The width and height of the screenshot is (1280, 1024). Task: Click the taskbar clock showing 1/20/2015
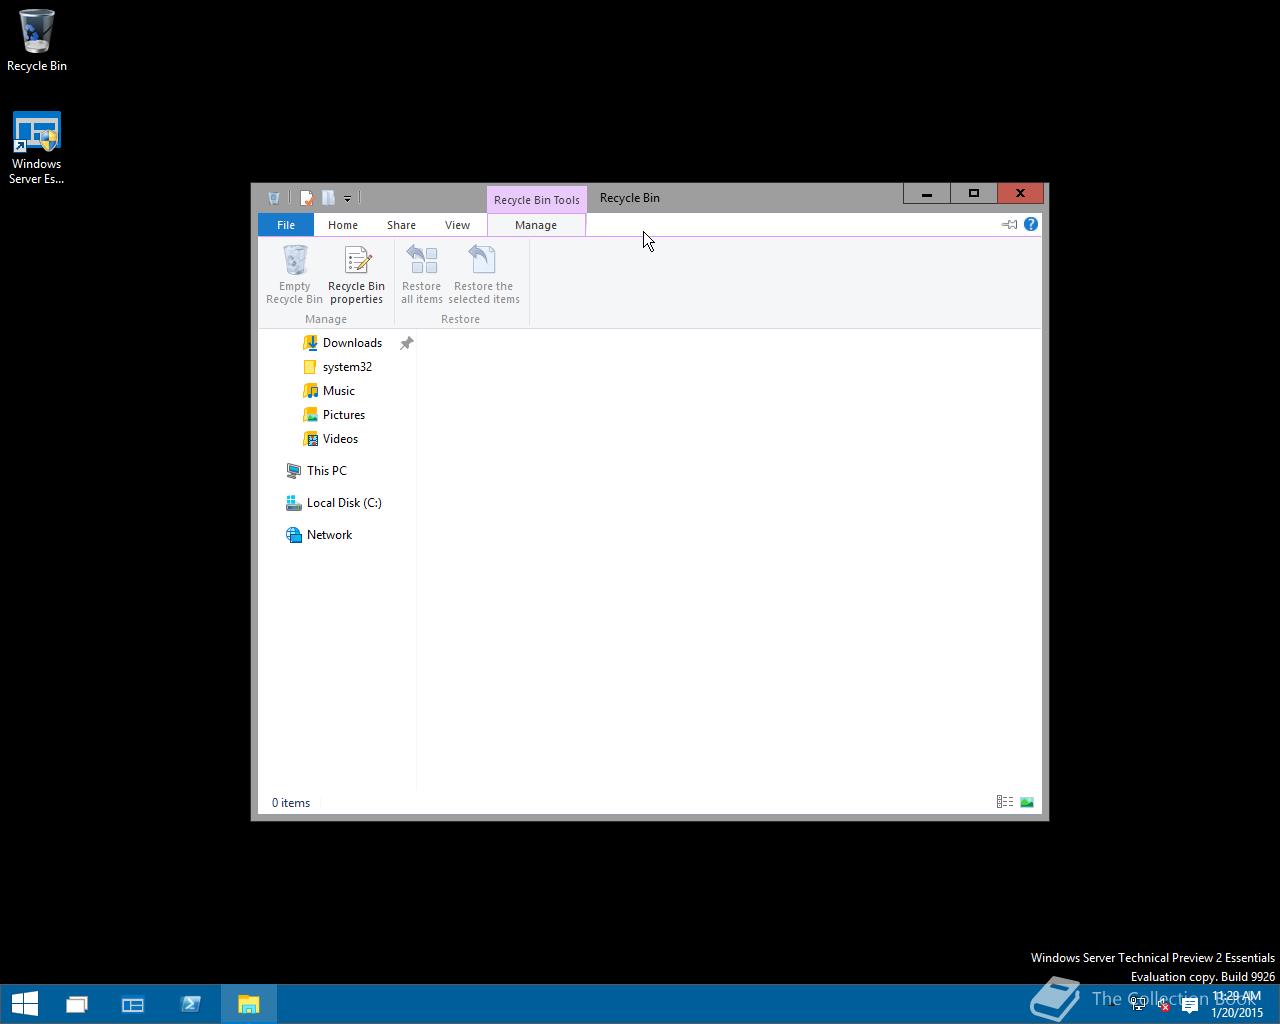coord(1237,1004)
